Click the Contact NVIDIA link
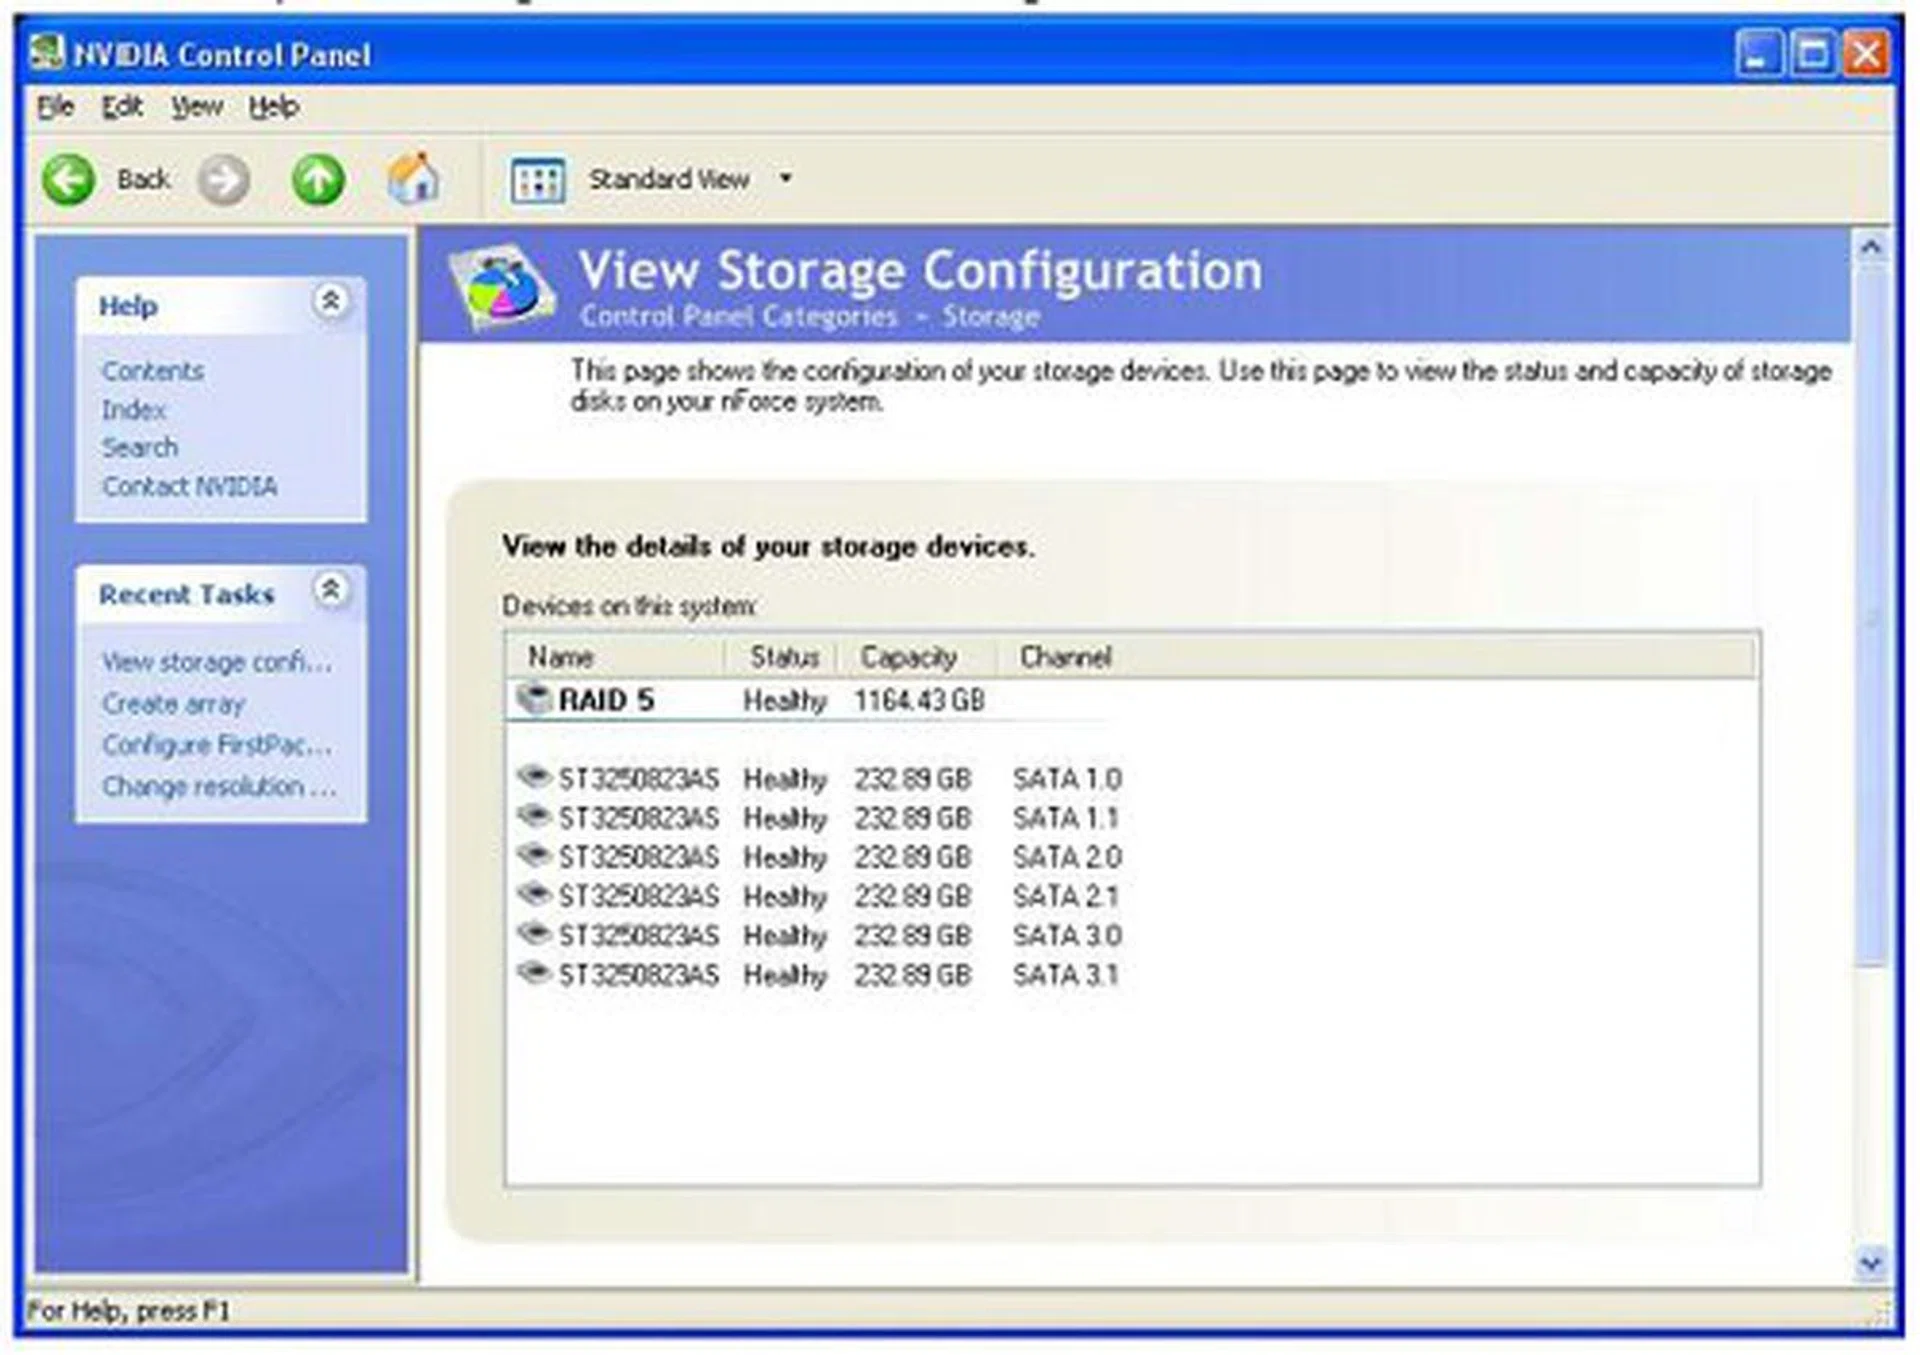Image resolution: width=1920 pixels, height=1355 pixels. click(x=189, y=487)
